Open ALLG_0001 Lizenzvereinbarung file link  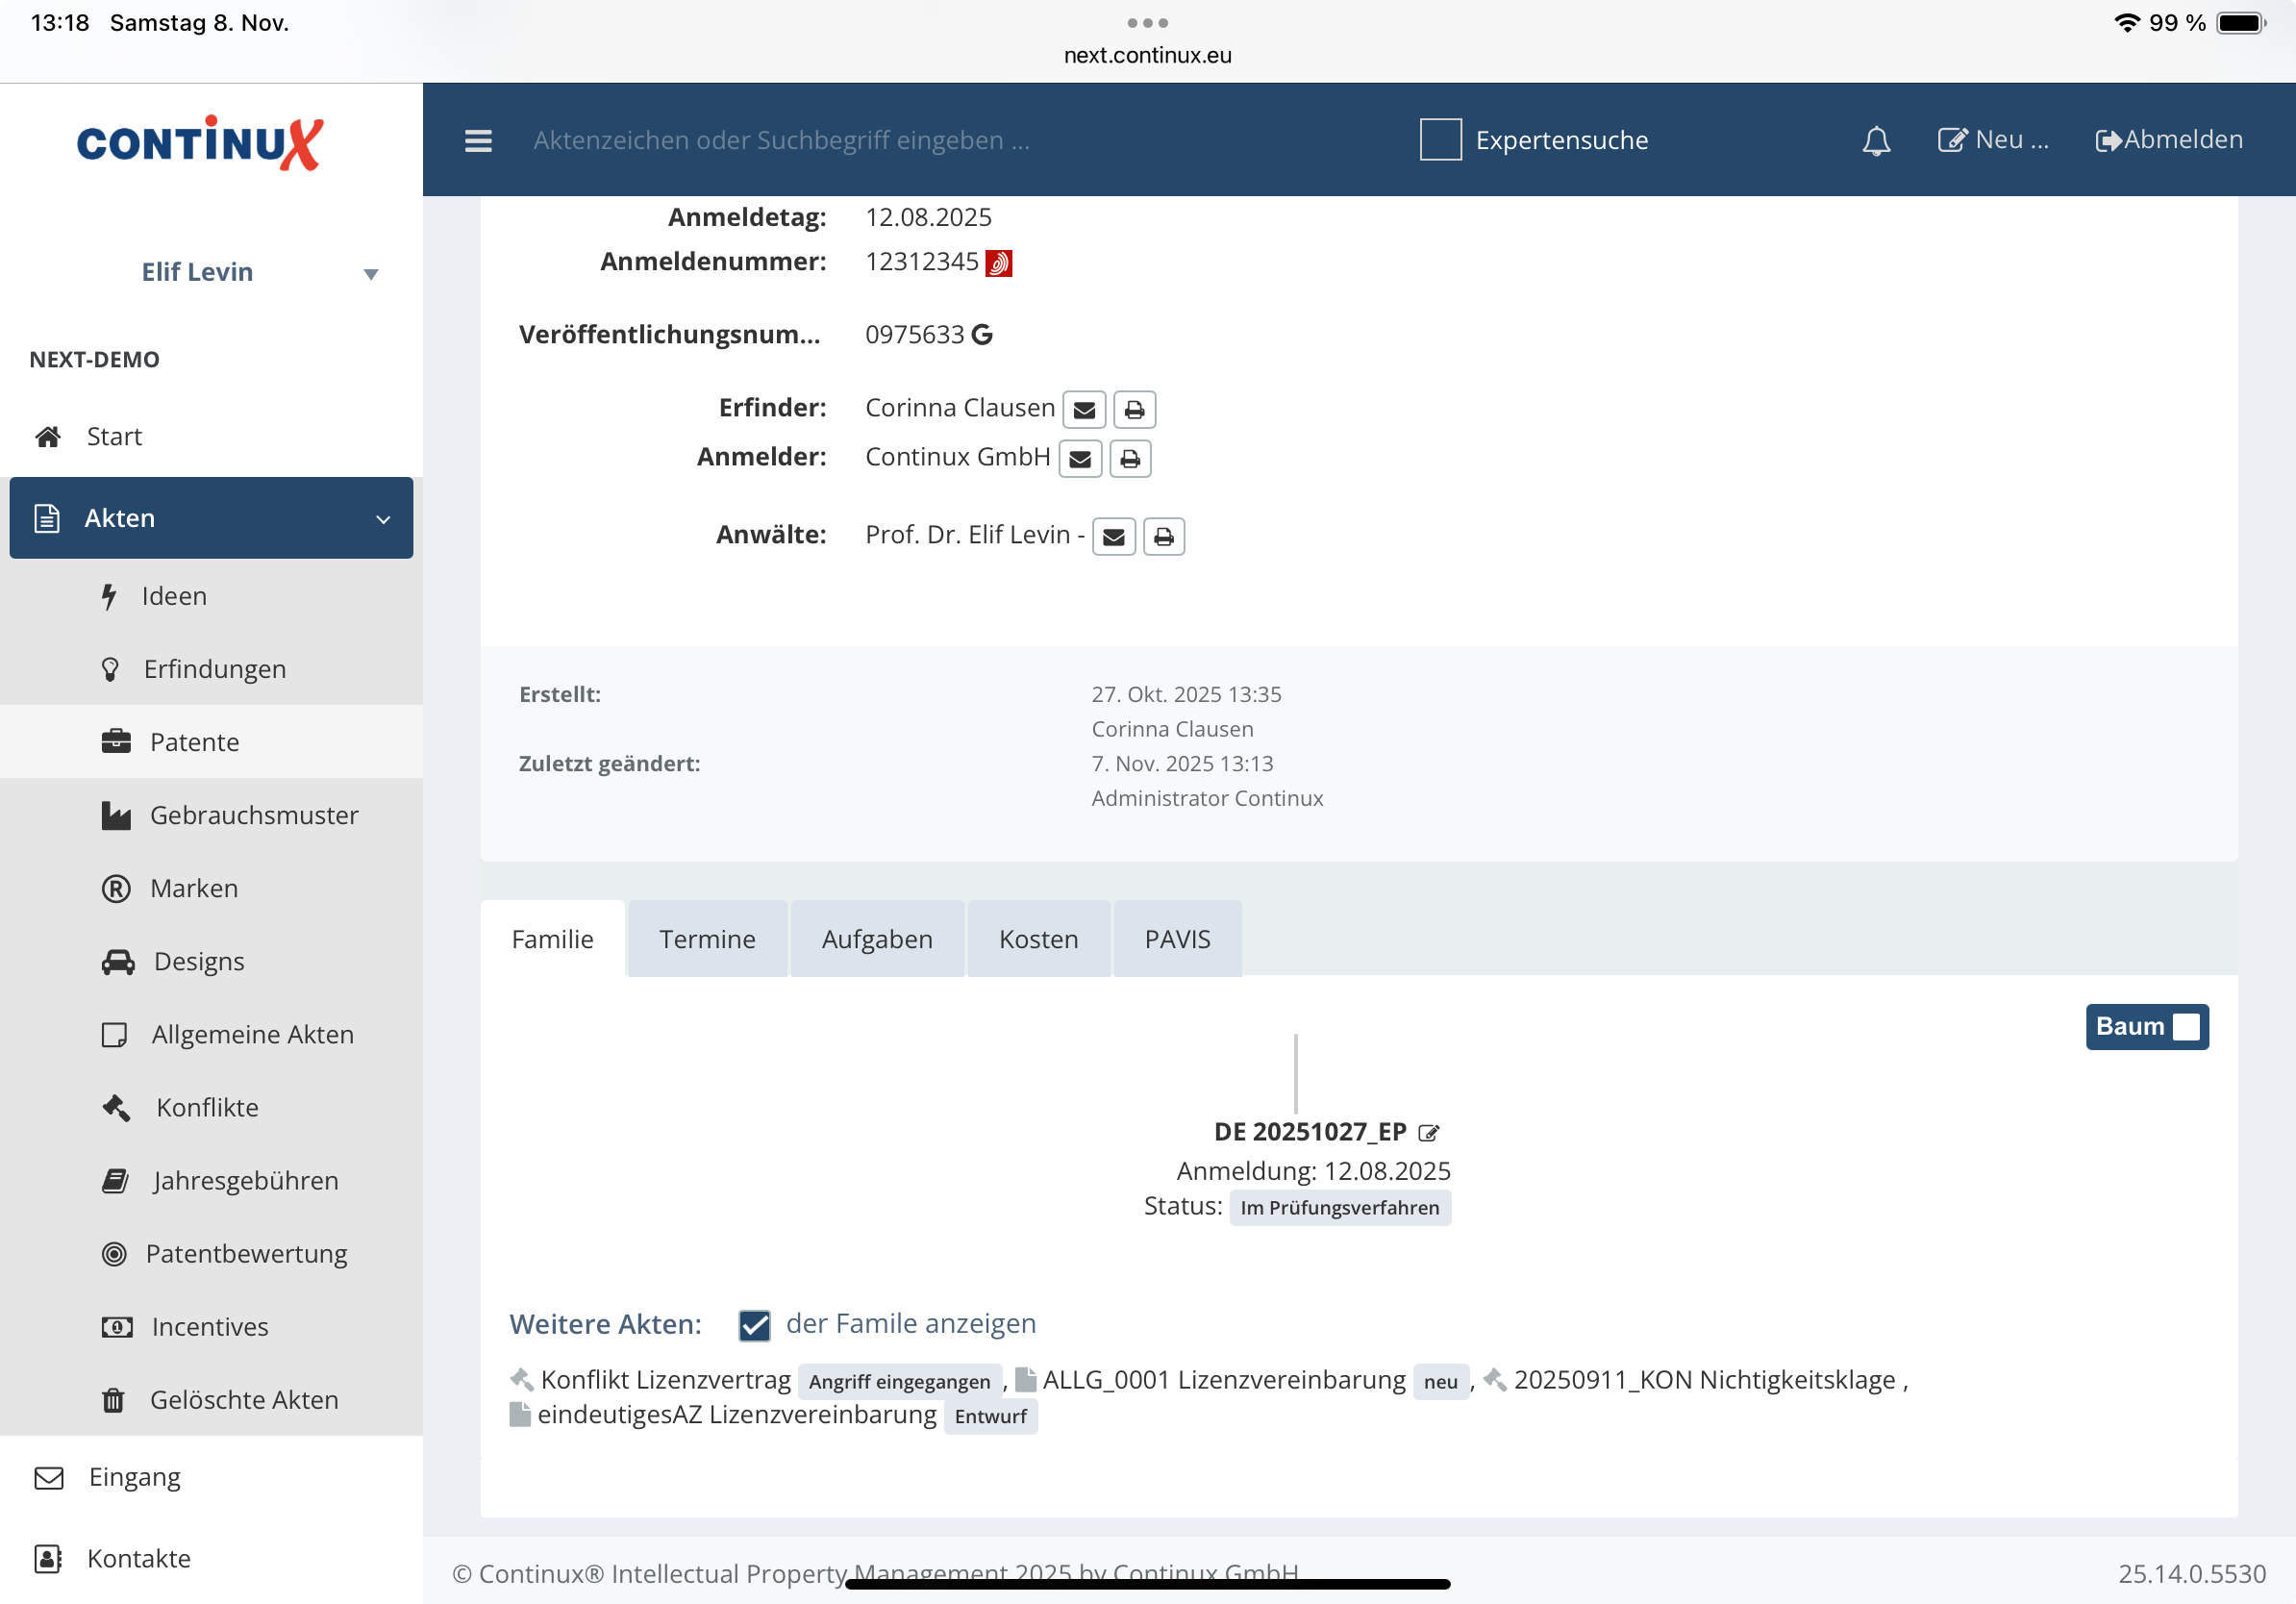[1223, 1380]
